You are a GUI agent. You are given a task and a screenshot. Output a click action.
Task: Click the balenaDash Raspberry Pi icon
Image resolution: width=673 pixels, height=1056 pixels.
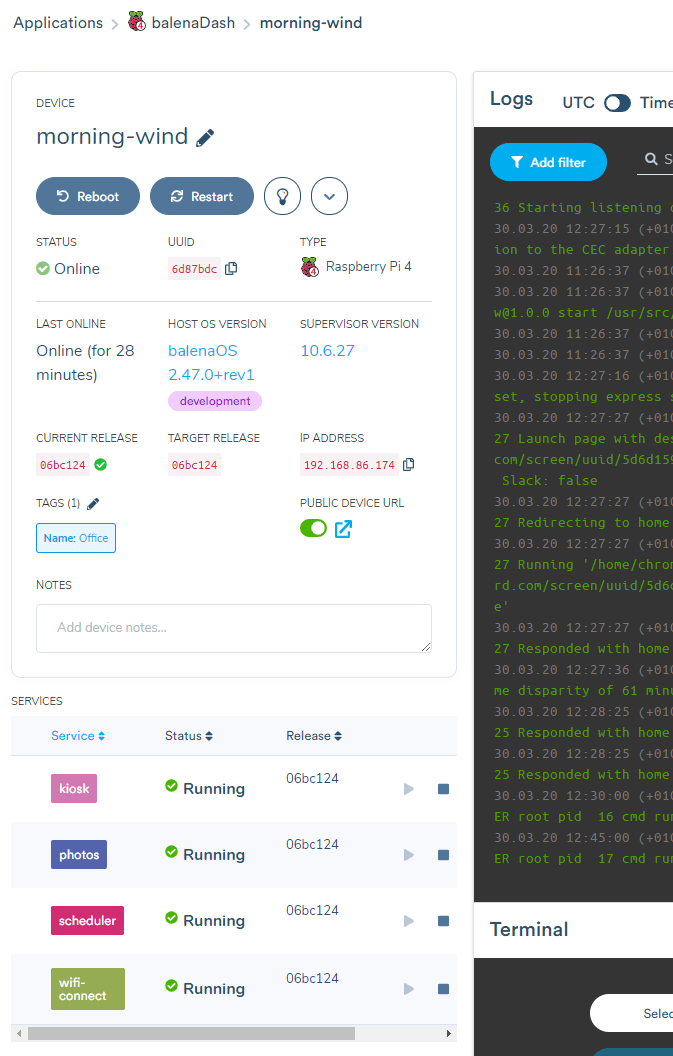pyautogui.click(x=137, y=22)
